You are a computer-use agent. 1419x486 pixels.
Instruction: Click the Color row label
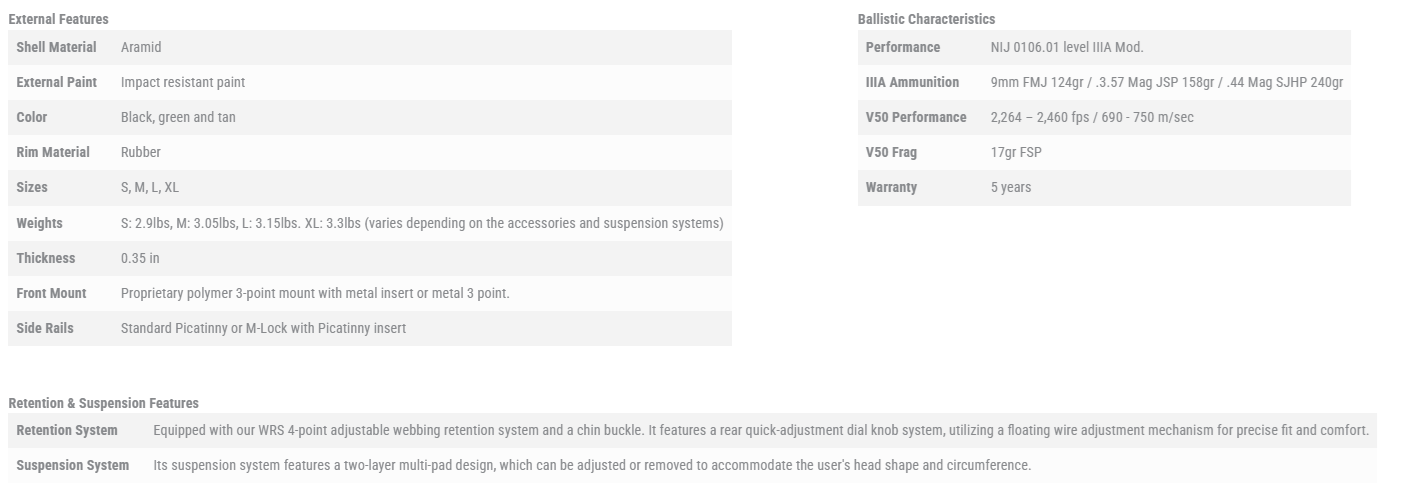coord(32,117)
